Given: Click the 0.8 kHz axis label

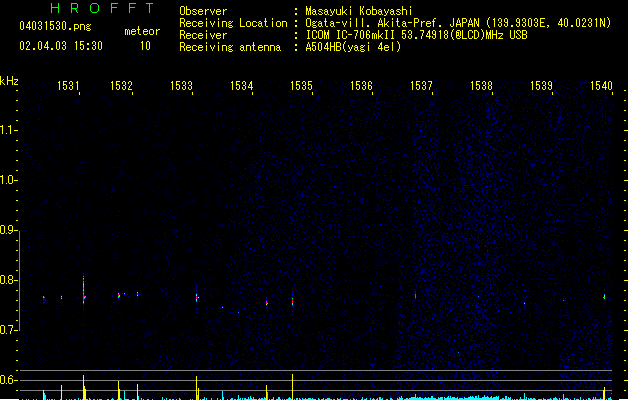Looking at the screenshot, I should coord(8,280).
